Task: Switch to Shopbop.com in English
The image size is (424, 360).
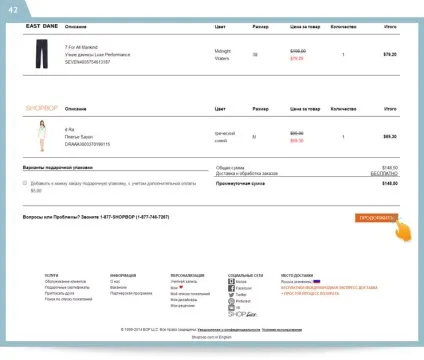Action: 211,337
